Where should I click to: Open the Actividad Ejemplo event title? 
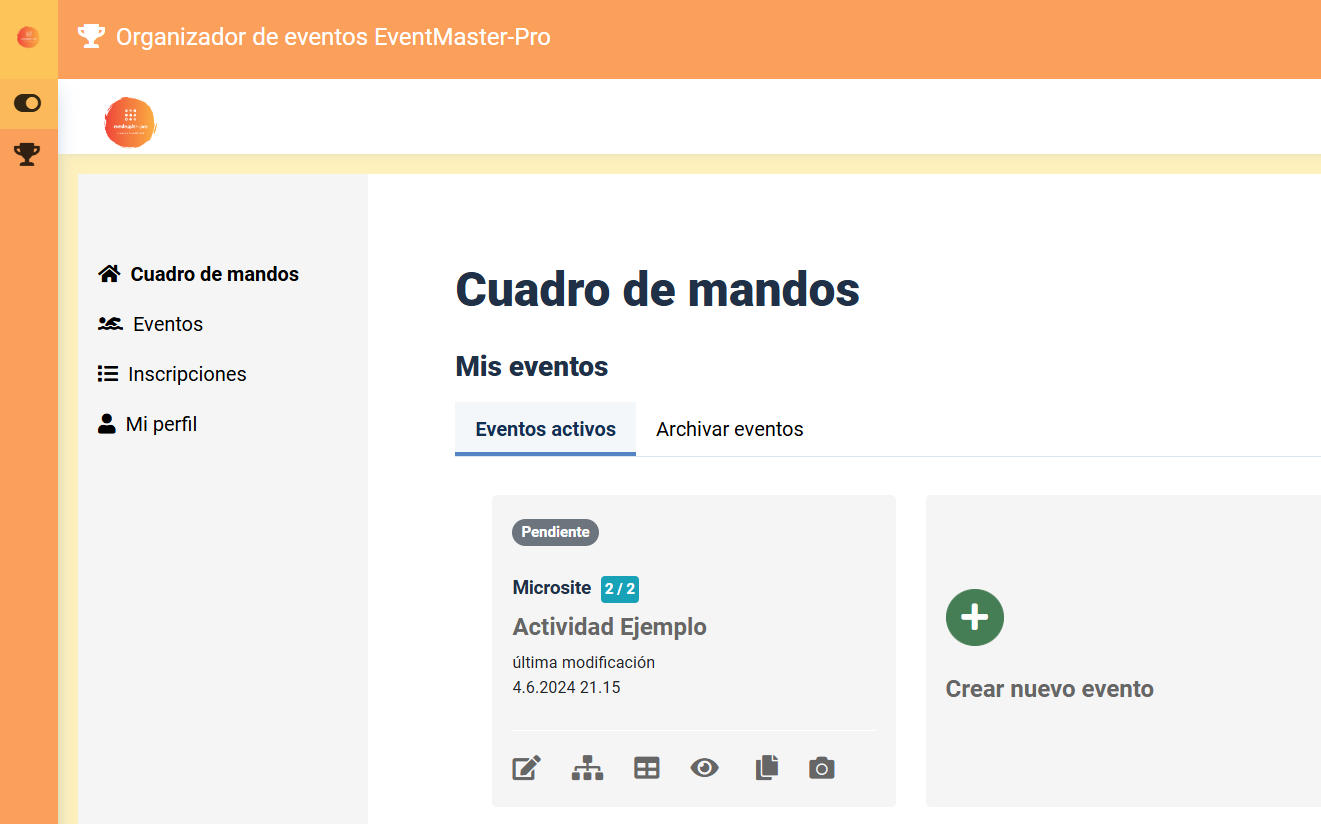pos(609,627)
